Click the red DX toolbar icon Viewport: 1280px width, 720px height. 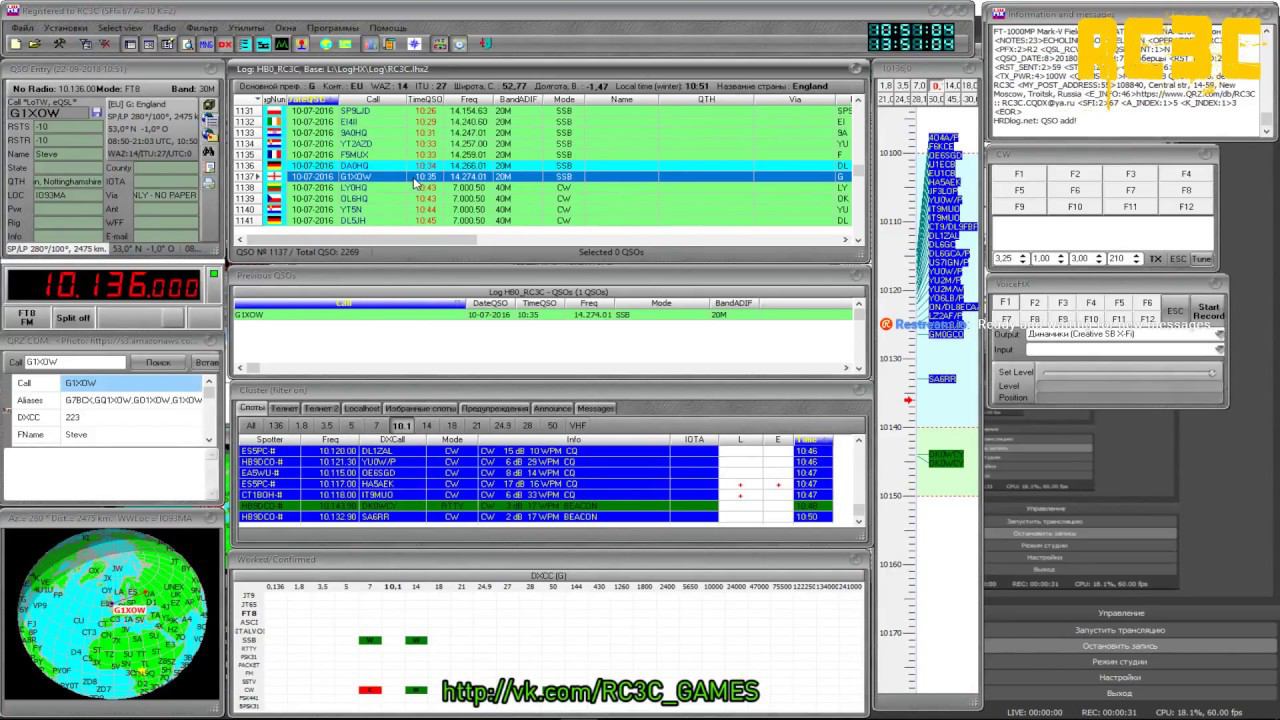pyautogui.click(x=225, y=44)
